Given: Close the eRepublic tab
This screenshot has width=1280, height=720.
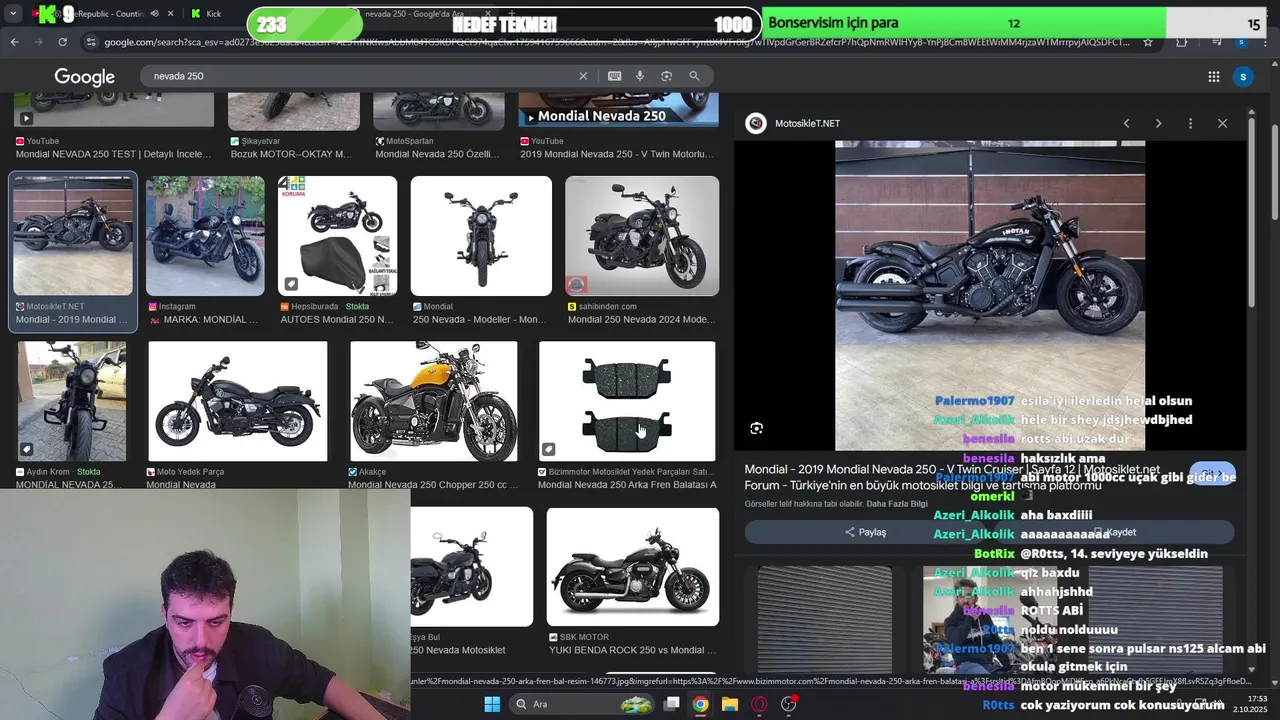Looking at the screenshot, I should pyautogui.click(x=171, y=14).
